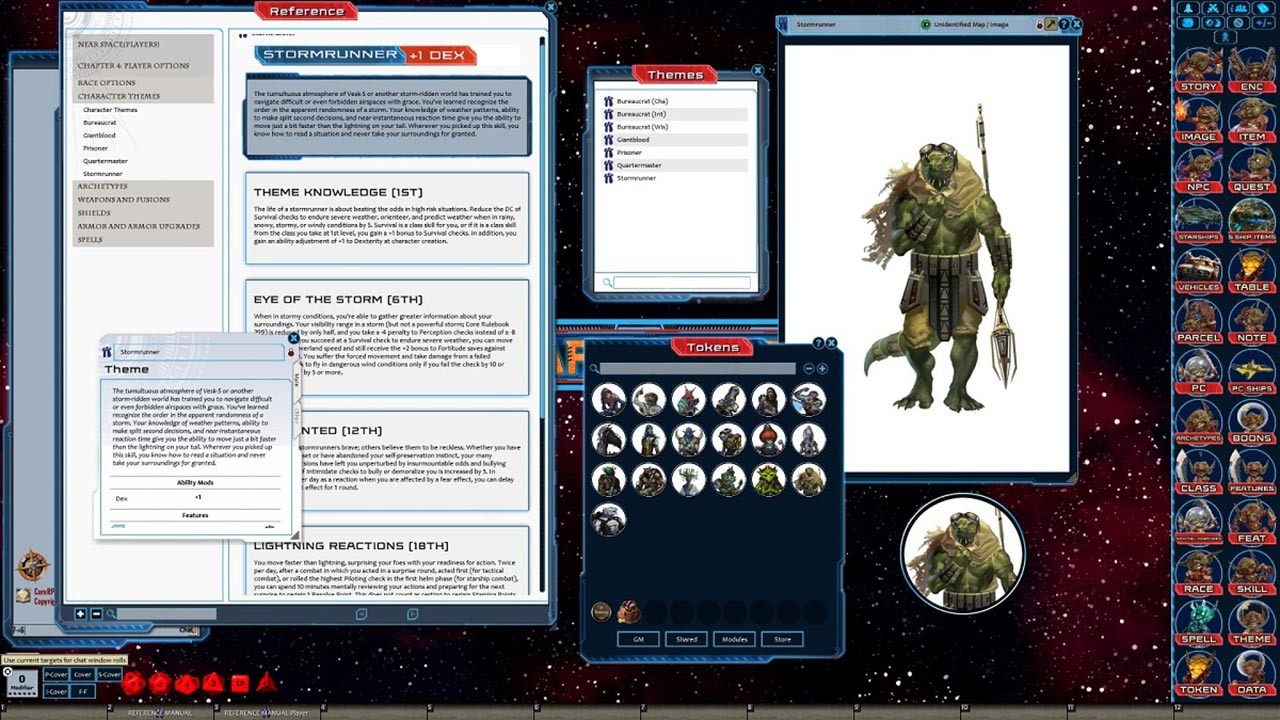Toggle the P-Cover modifier button
This screenshot has width=1280, height=720.
click(55, 674)
